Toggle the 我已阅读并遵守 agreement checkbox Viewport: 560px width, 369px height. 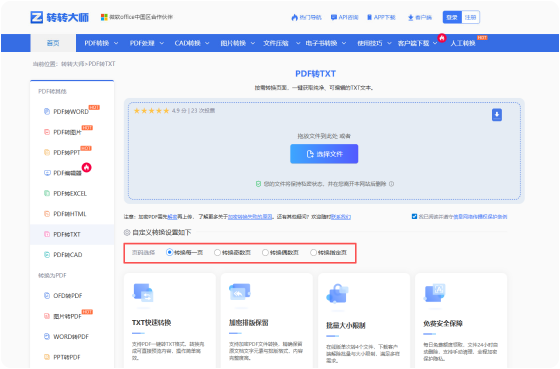(x=414, y=216)
